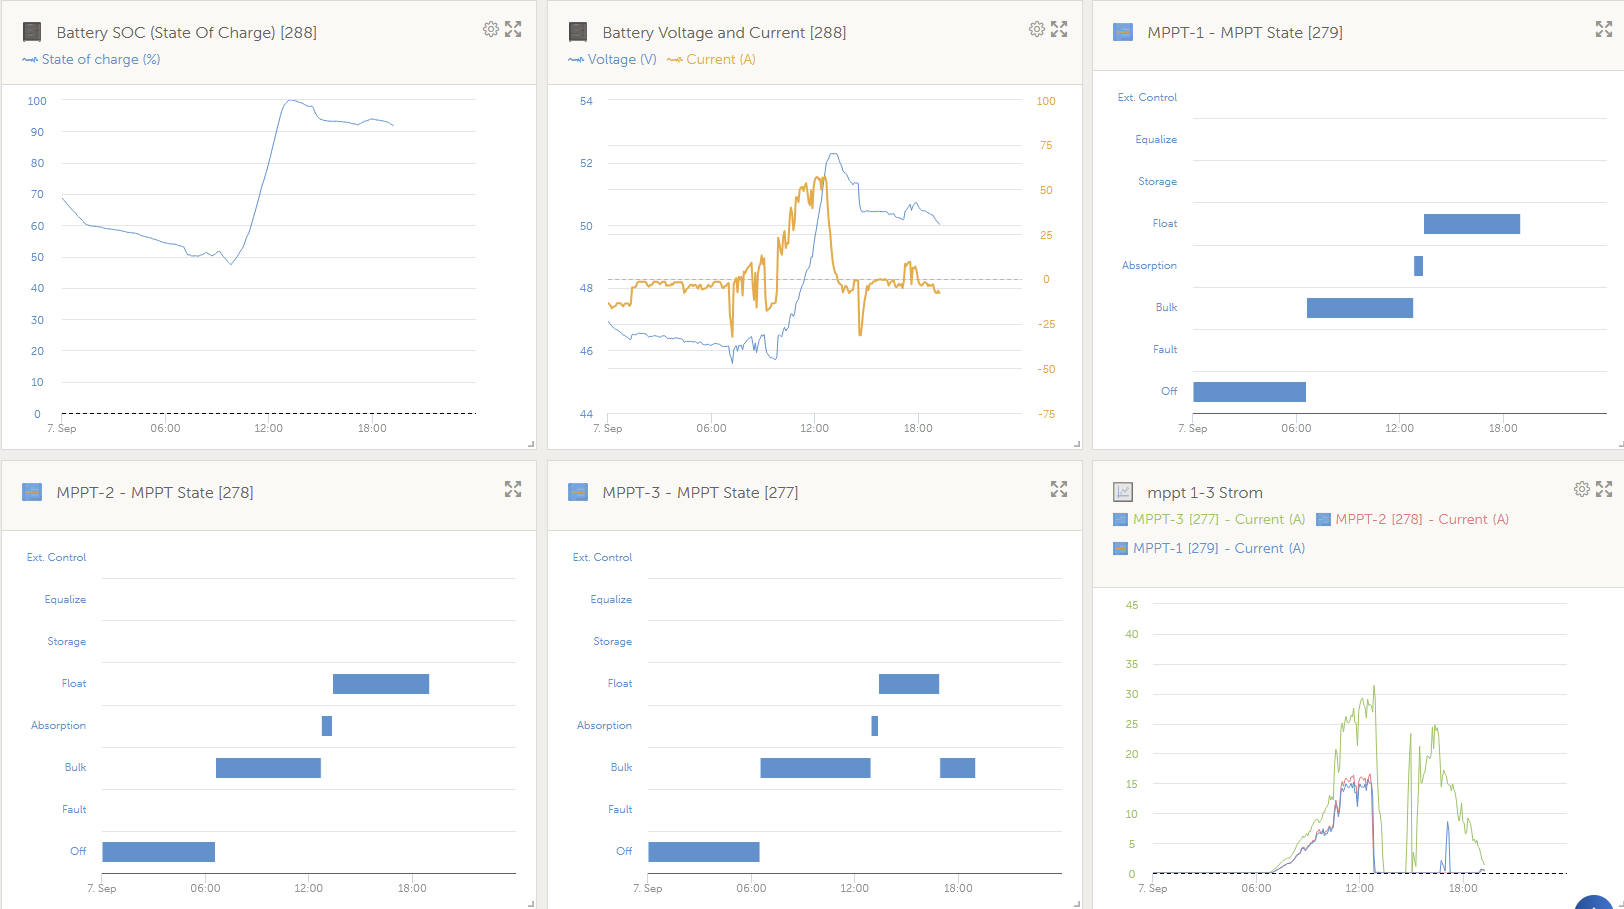Click the Bulk state bar in MPPT-2 chart

[268, 767]
